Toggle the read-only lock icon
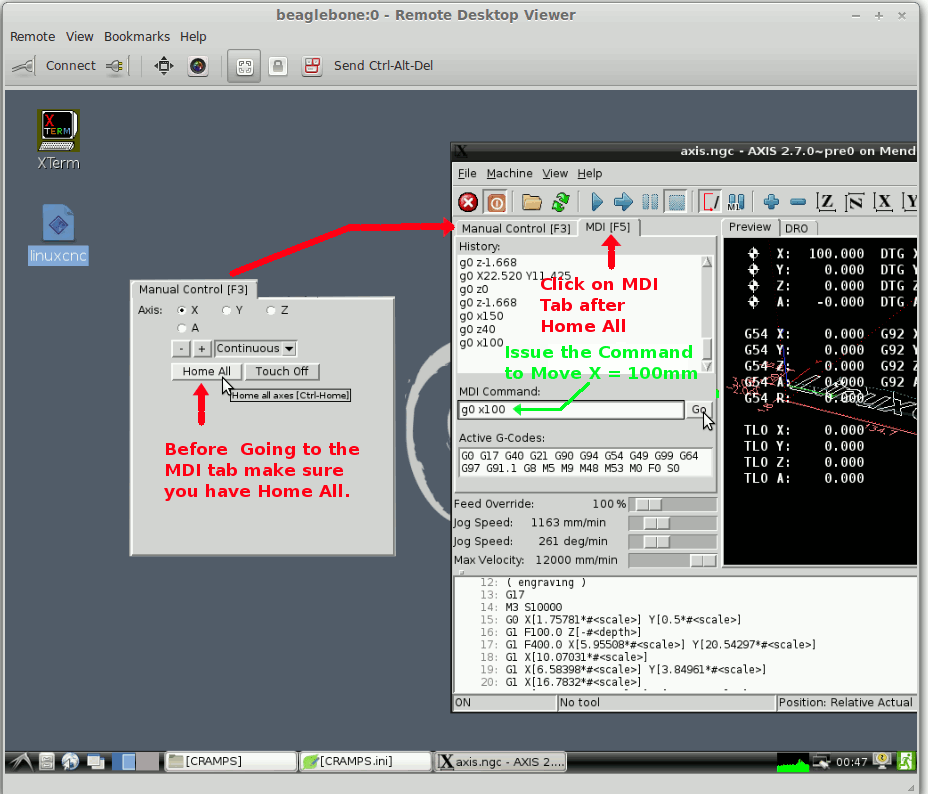Image resolution: width=928 pixels, height=794 pixels. coord(278,66)
